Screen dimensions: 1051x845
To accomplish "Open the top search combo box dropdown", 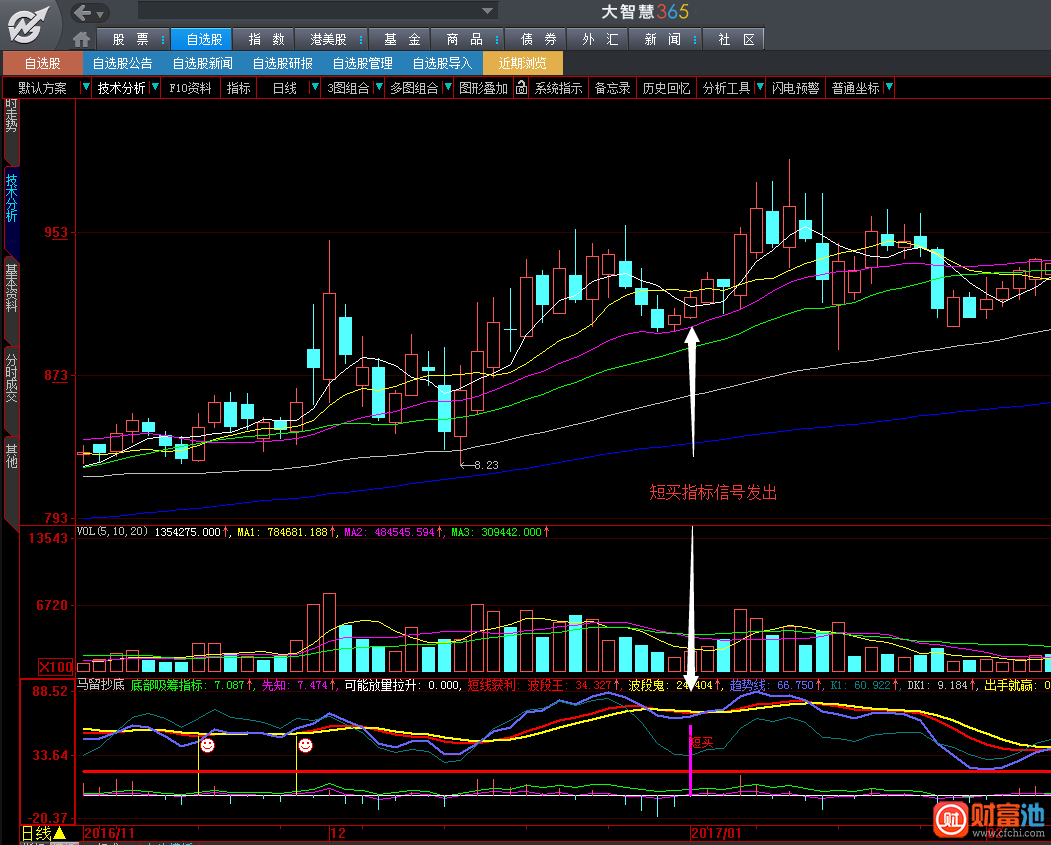I will tap(488, 11).
